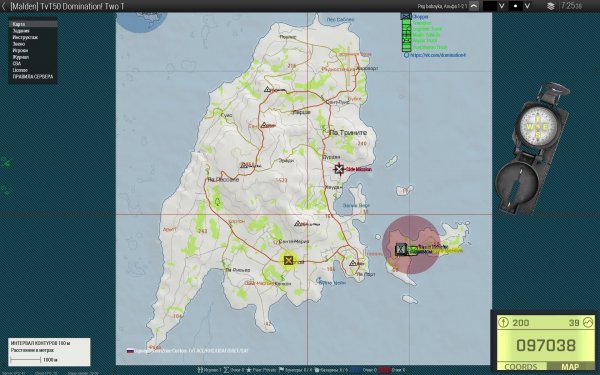Viewport: 600px width, 375px height.
Task: Click the compass on the right side
Action: pos(532,148)
